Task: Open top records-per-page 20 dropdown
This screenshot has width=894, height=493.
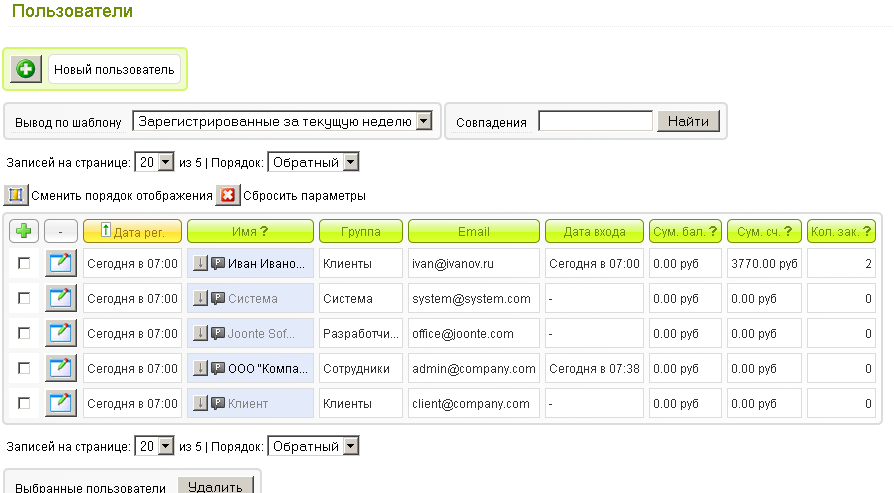Action: [x=154, y=162]
